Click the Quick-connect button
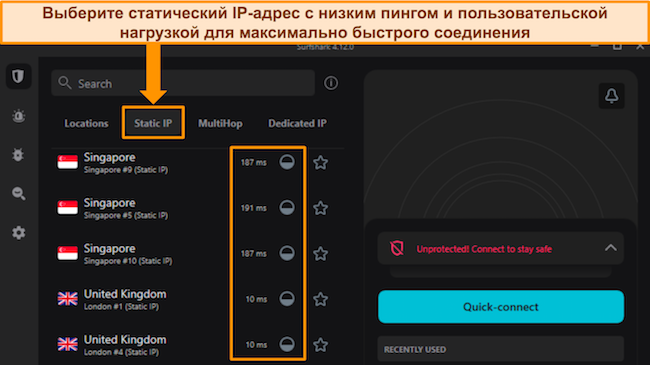The width and height of the screenshot is (650, 365). pos(501,307)
